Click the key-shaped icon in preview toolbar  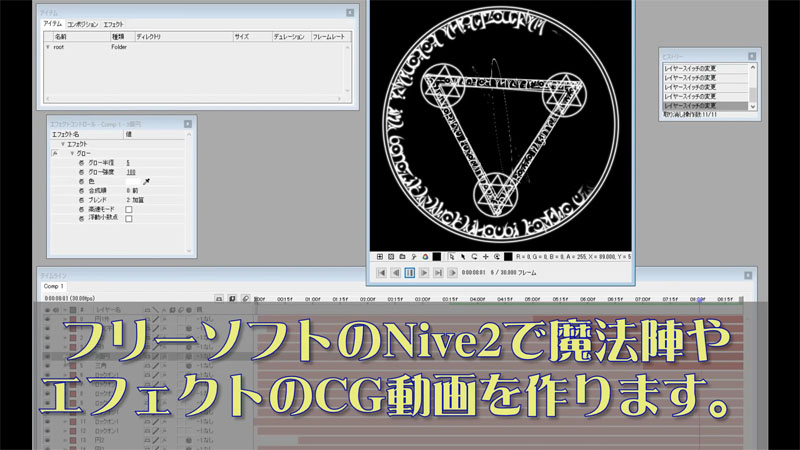tap(414, 257)
